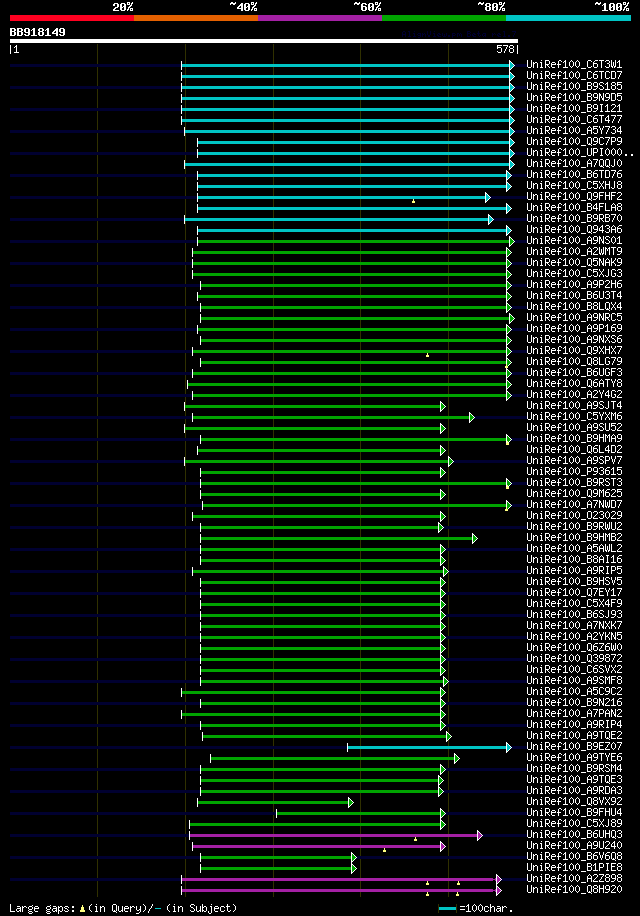Click the UniRef100_A9TYE6 label
Viewport: 640px width, 916px height.
click(574, 758)
